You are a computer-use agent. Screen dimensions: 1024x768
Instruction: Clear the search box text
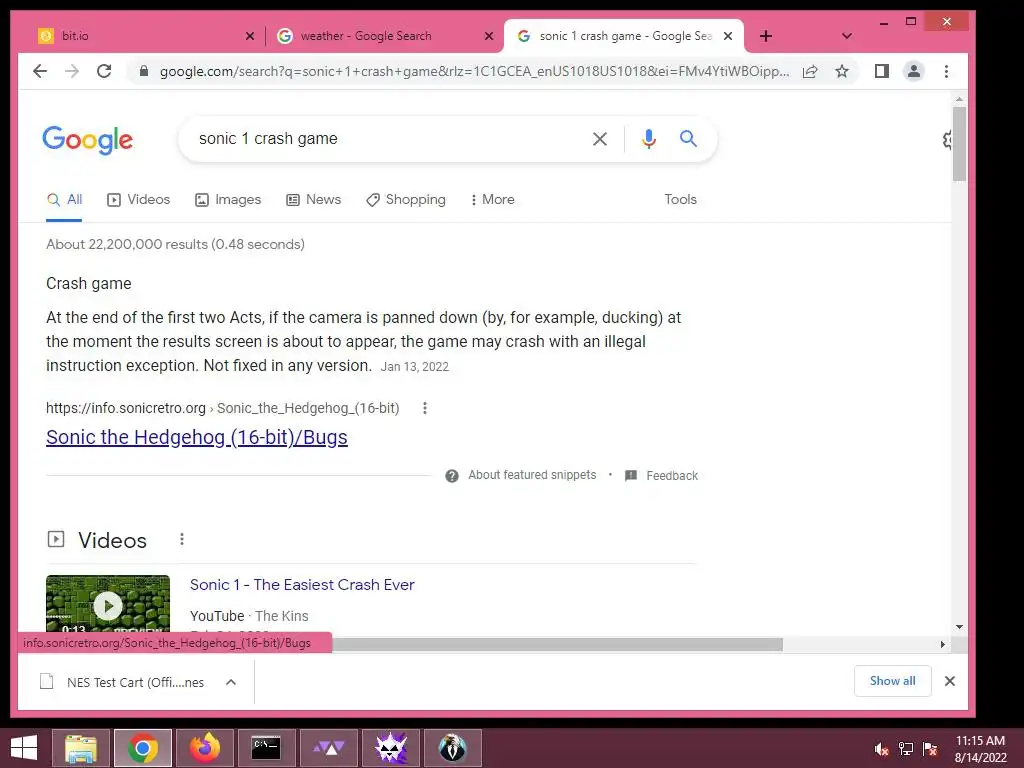pos(600,138)
